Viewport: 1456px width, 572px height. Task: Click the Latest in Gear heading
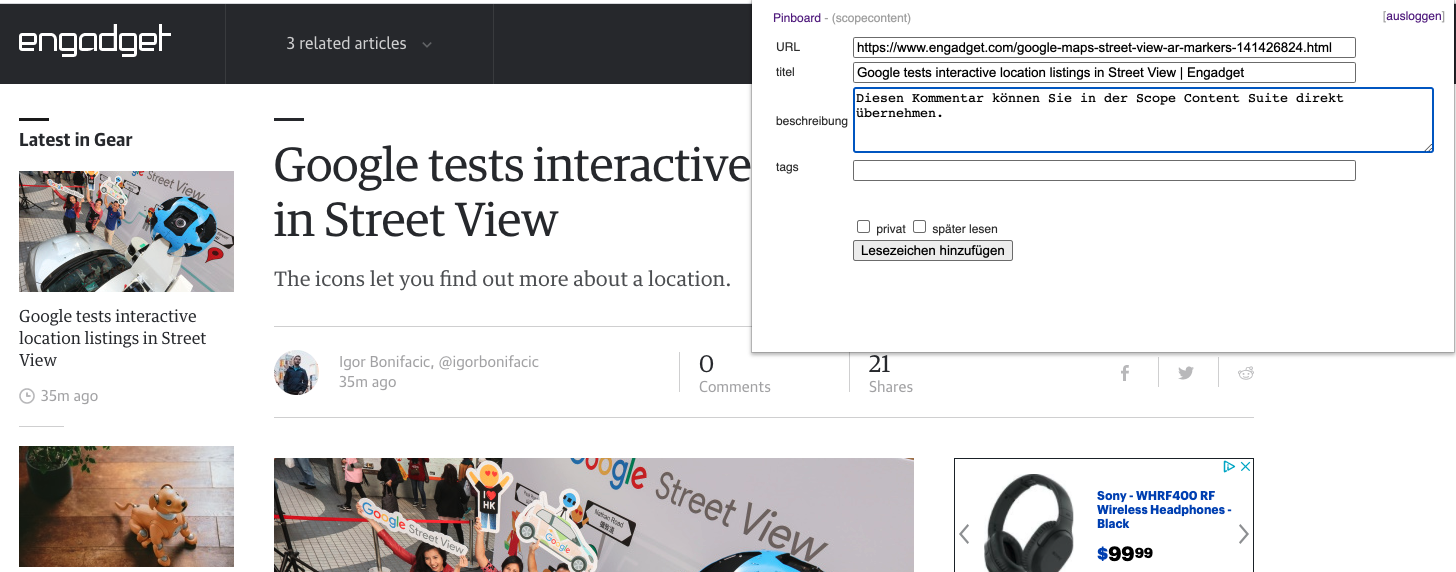pyautogui.click(x=76, y=140)
